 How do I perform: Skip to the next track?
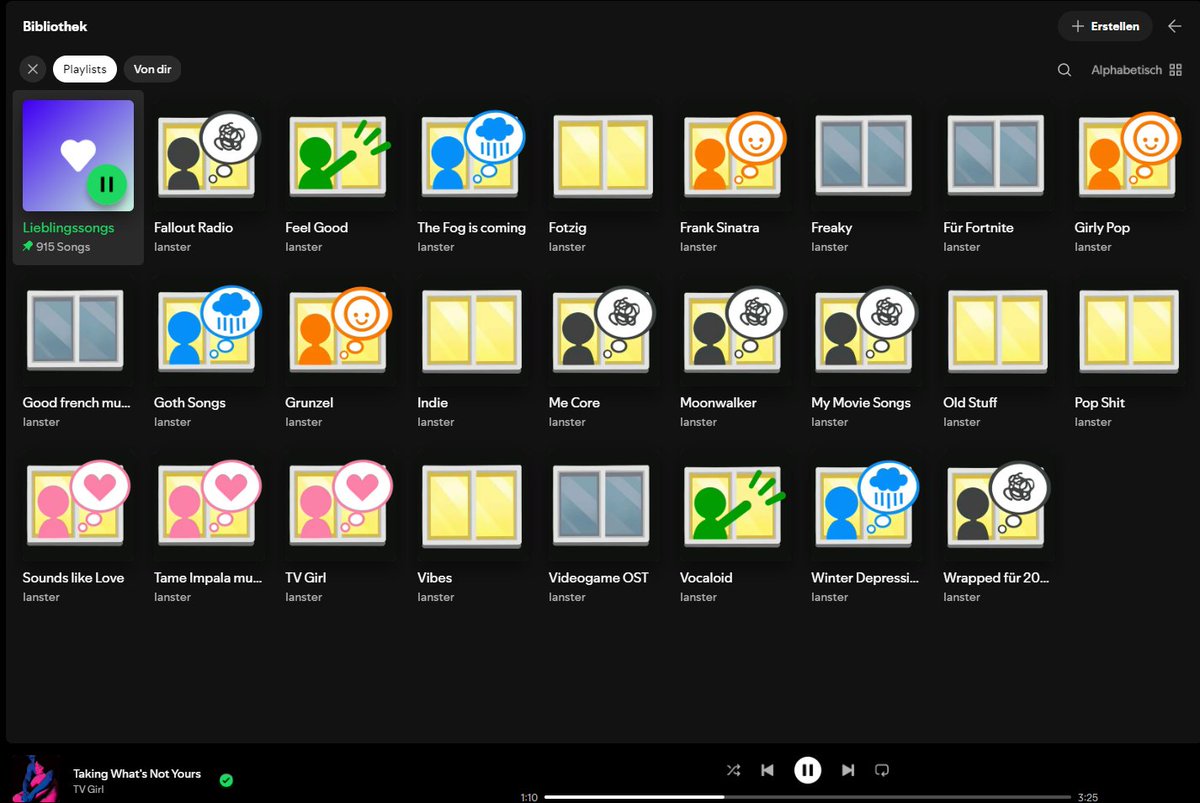(x=848, y=770)
